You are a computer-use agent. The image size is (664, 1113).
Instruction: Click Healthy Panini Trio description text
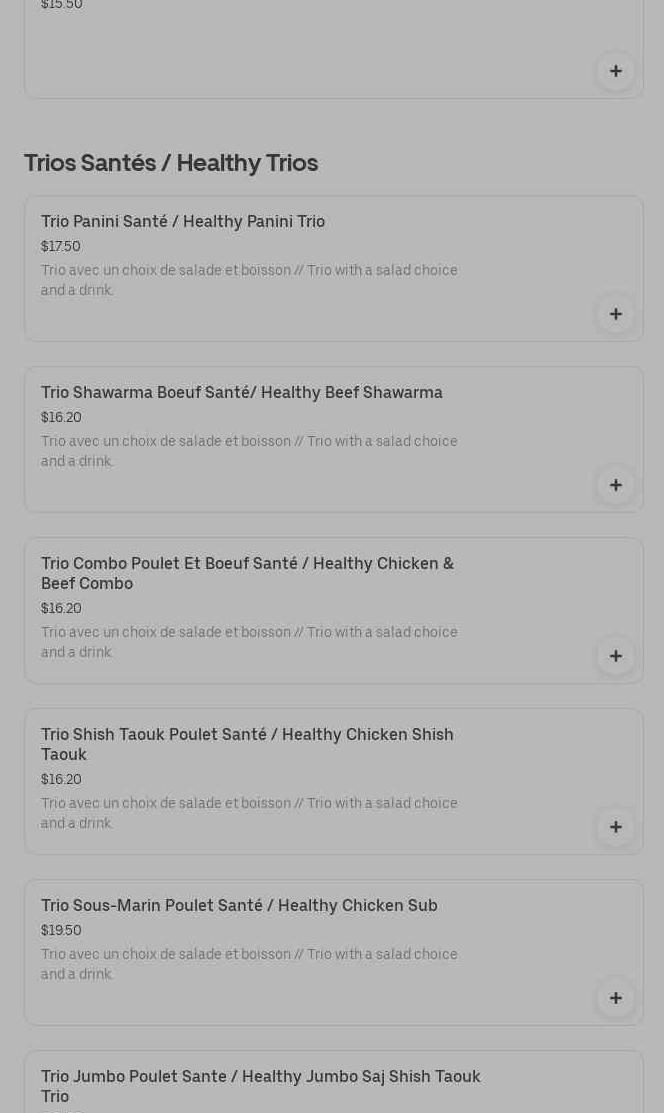click(x=249, y=280)
